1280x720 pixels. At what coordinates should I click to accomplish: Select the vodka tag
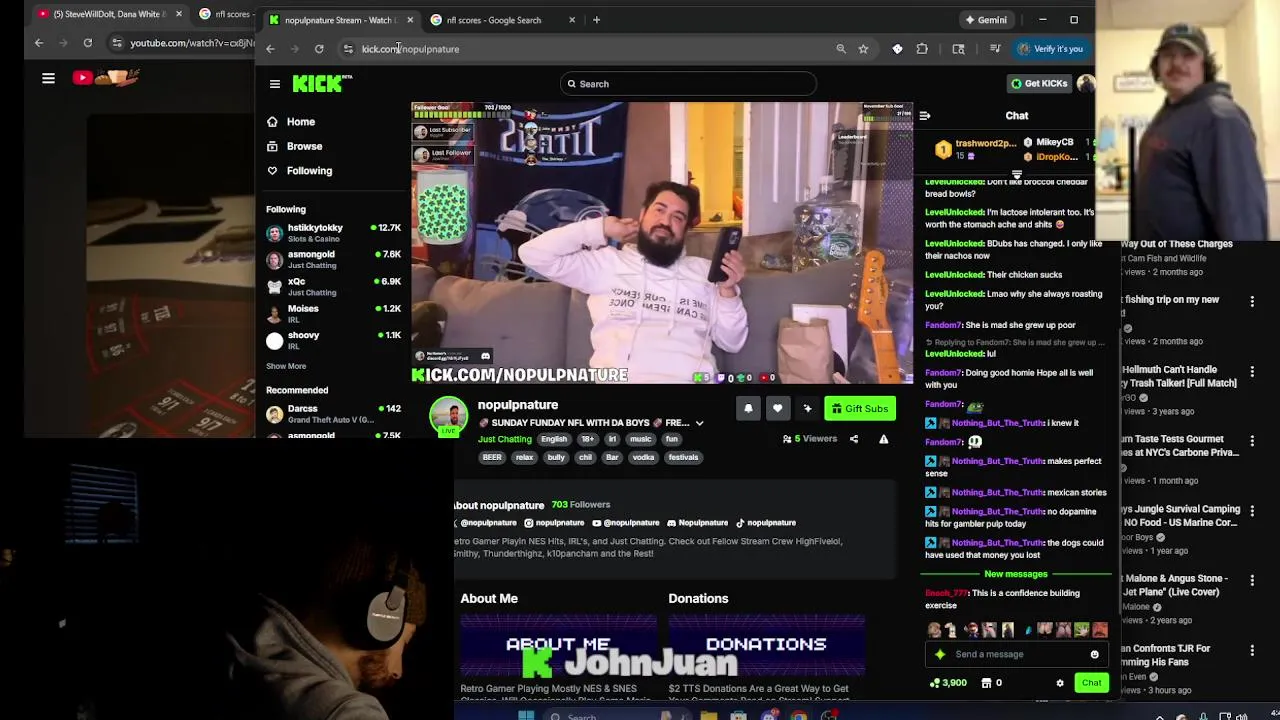coord(643,457)
